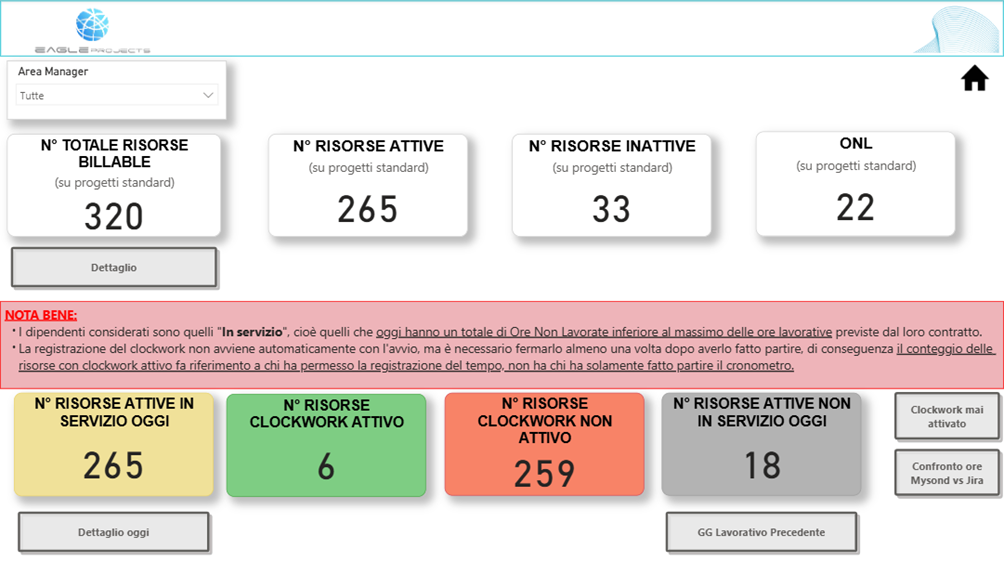Open the Dettaglio button under billable resources
This screenshot has width=1004, height=562.
coord(114,268)
